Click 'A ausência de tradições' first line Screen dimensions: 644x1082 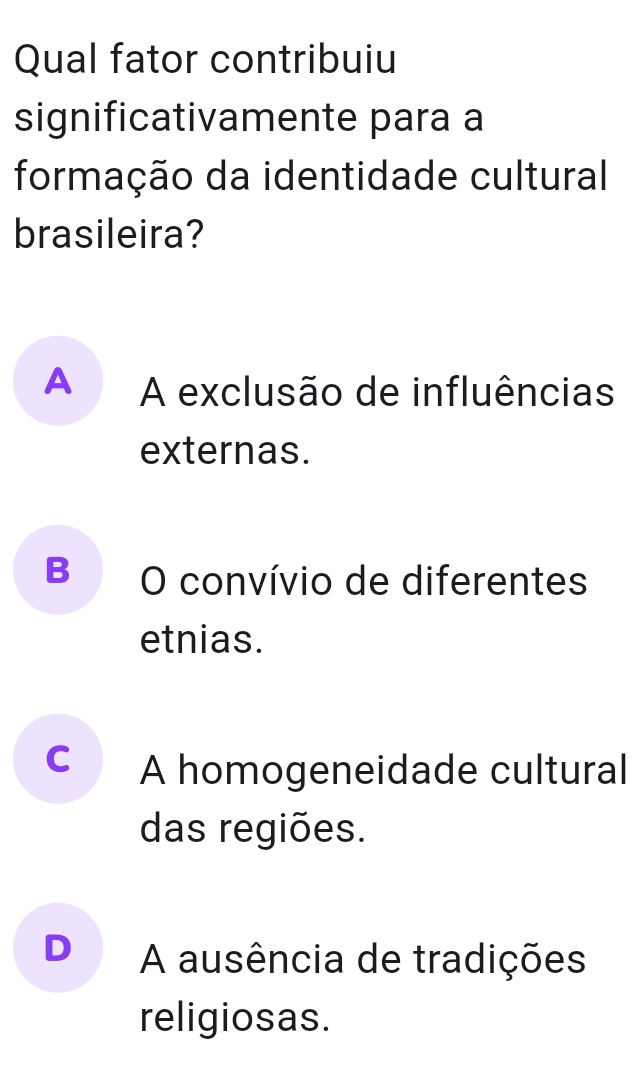click(363, 959)
